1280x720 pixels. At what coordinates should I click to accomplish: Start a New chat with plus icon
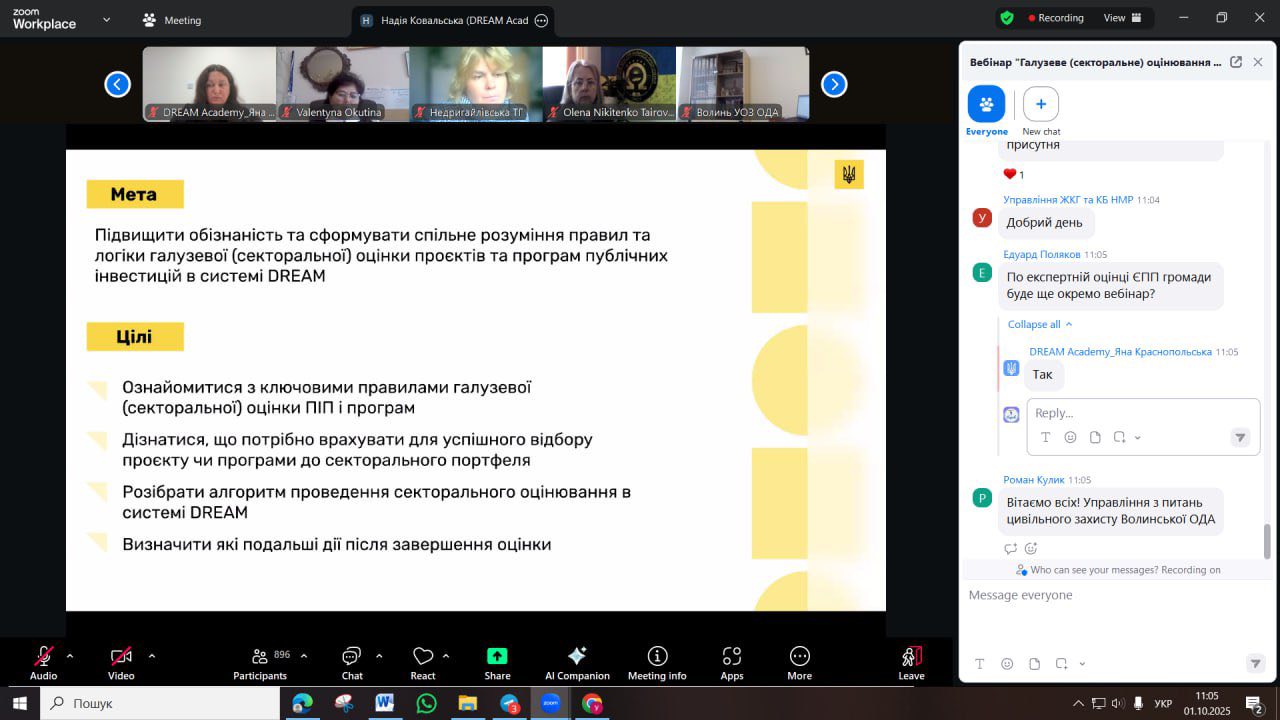[x=1041, y=104]
